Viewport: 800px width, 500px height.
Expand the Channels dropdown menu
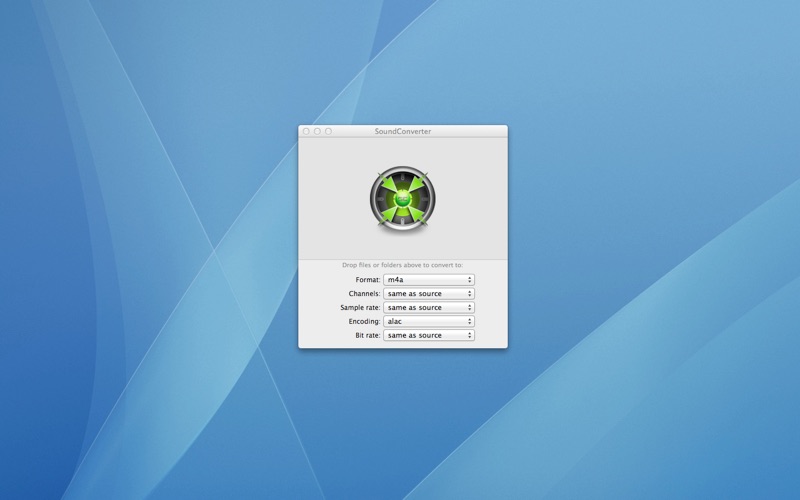(428, 294)
